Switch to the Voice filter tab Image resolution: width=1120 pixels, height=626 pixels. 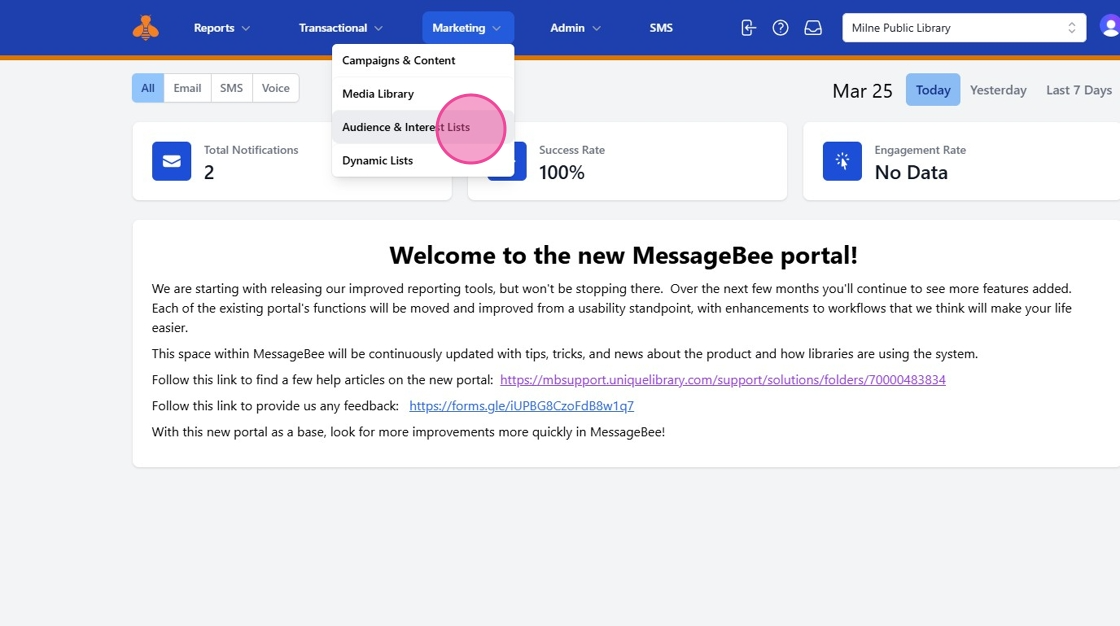pyautogui.click(x=276, y=88)
